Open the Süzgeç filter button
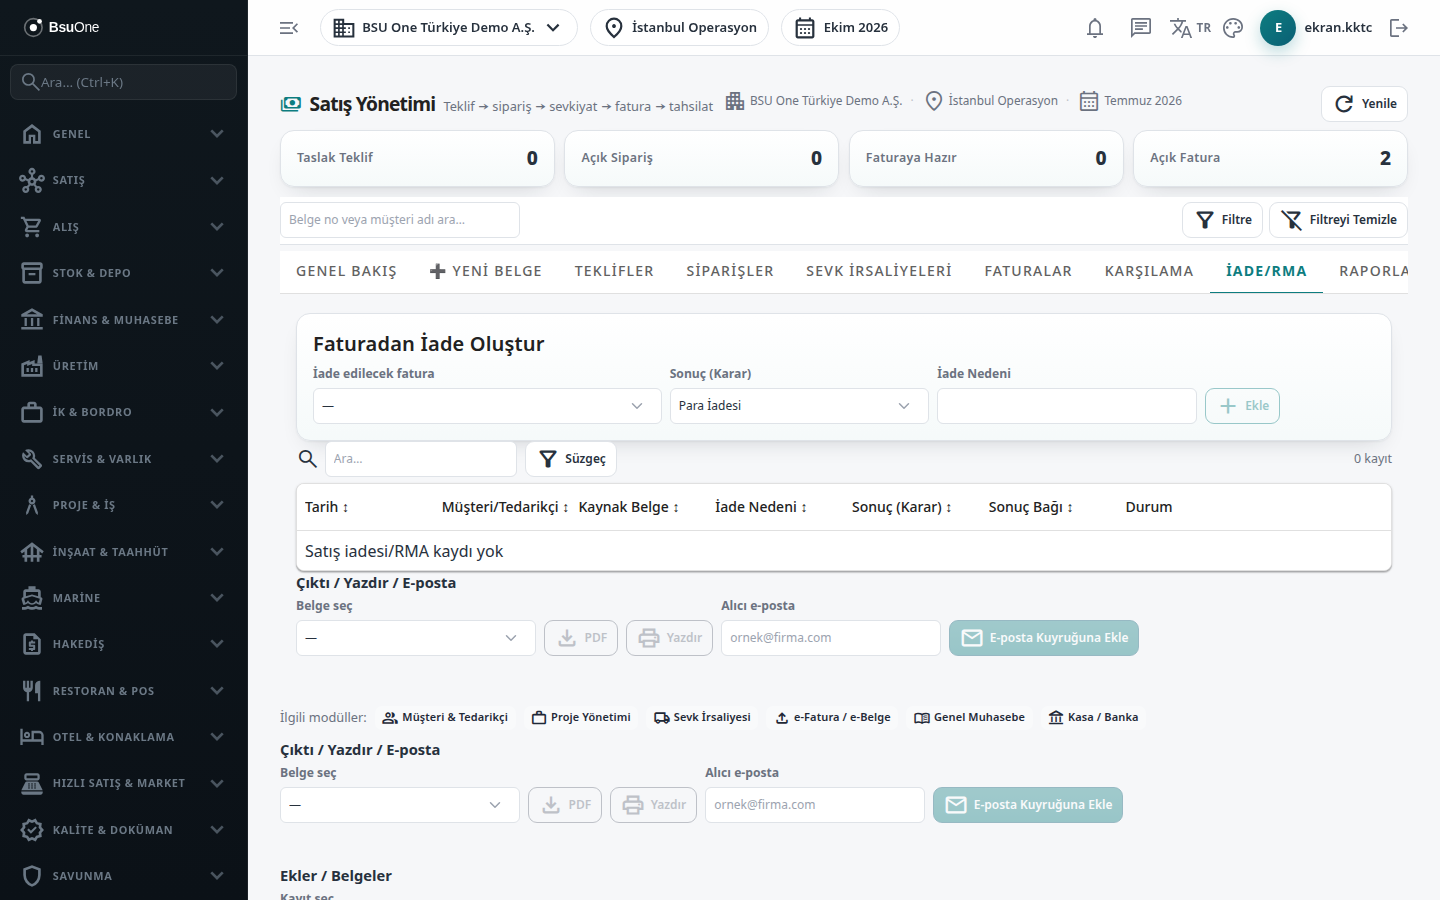 pyautogui.click(x=571, y=459)
